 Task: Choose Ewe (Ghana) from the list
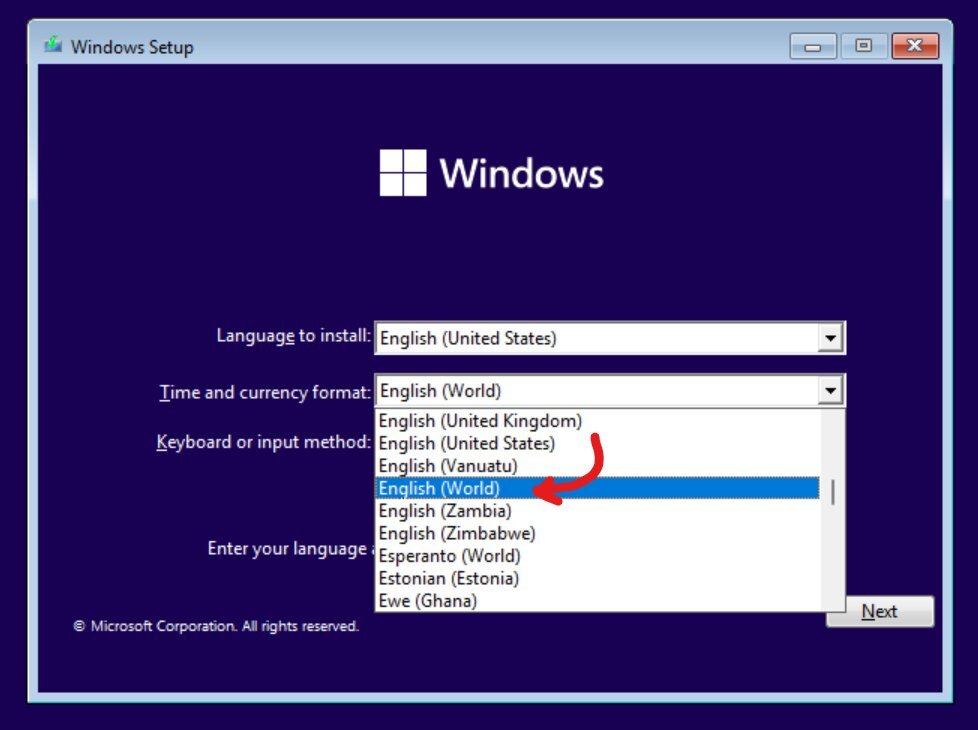598,601
